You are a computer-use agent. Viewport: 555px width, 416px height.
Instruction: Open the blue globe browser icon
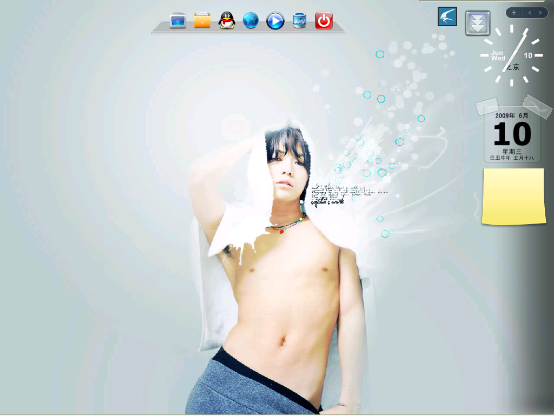(251, 21)
